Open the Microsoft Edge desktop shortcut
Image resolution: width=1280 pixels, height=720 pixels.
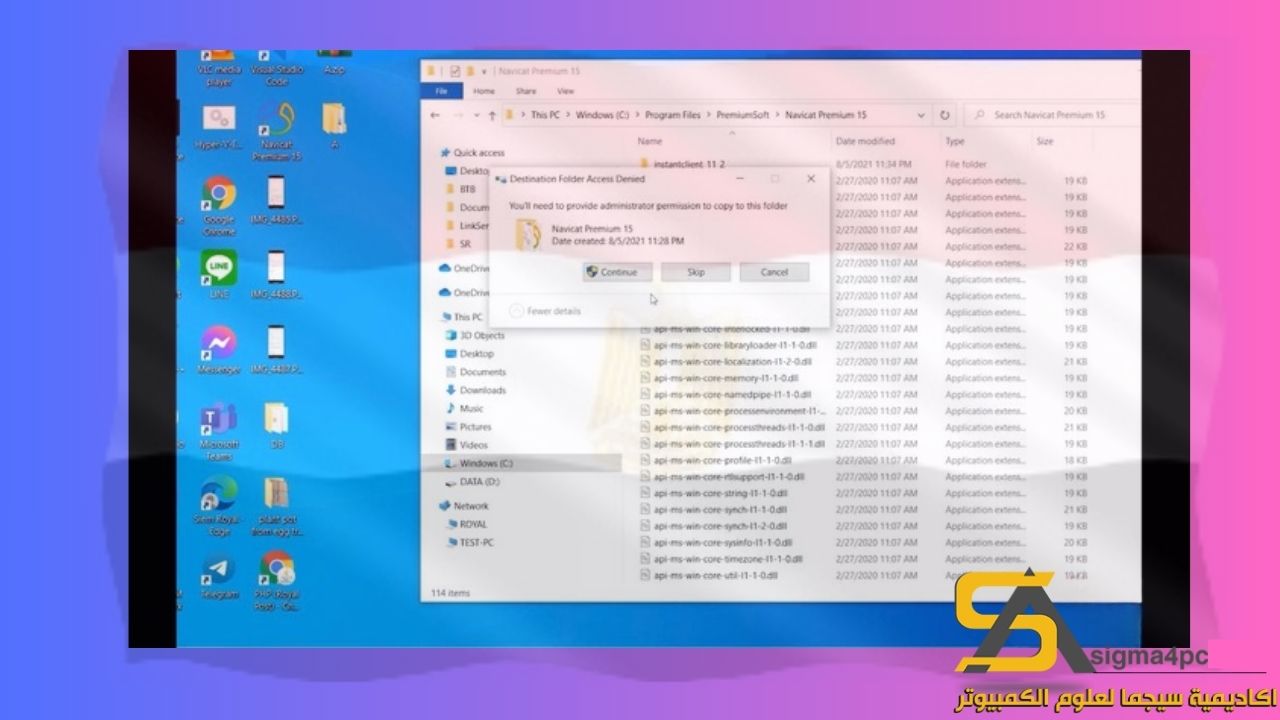pos(218,506)
